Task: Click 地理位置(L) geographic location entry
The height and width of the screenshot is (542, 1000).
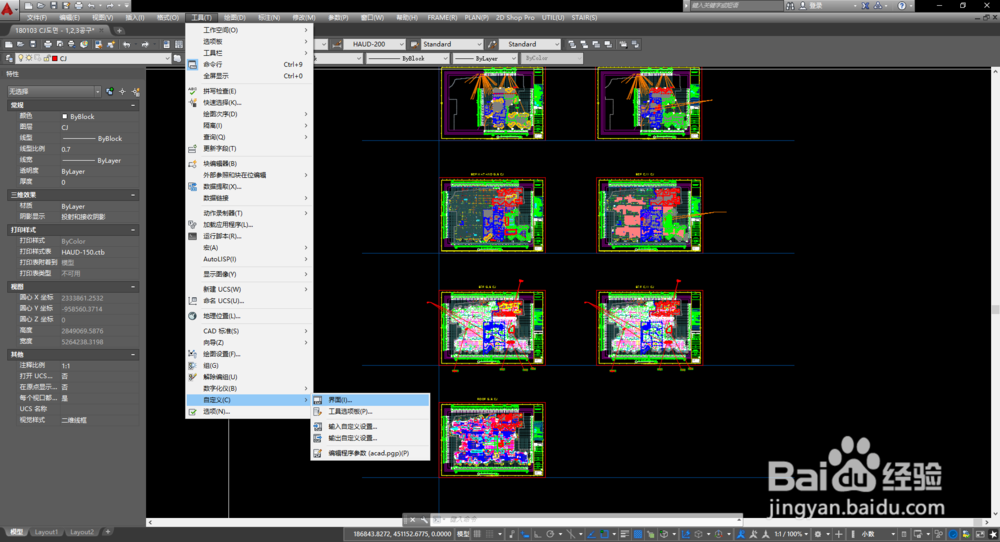Action: click(x=249, y=316)
